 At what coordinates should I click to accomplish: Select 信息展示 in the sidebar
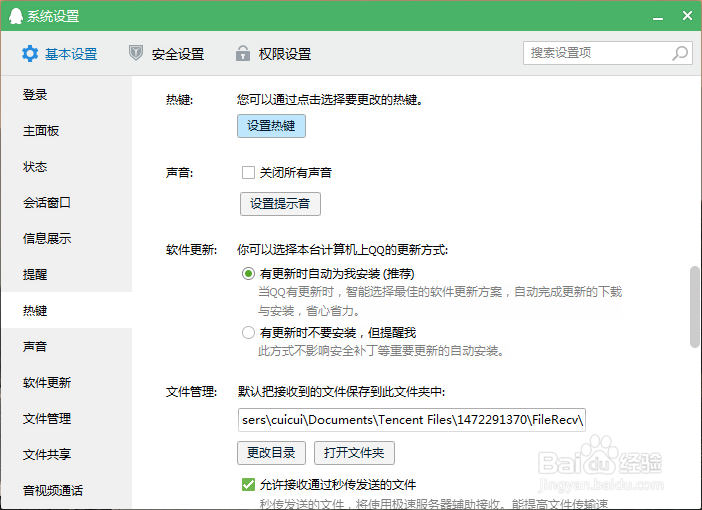click(67, 239)
